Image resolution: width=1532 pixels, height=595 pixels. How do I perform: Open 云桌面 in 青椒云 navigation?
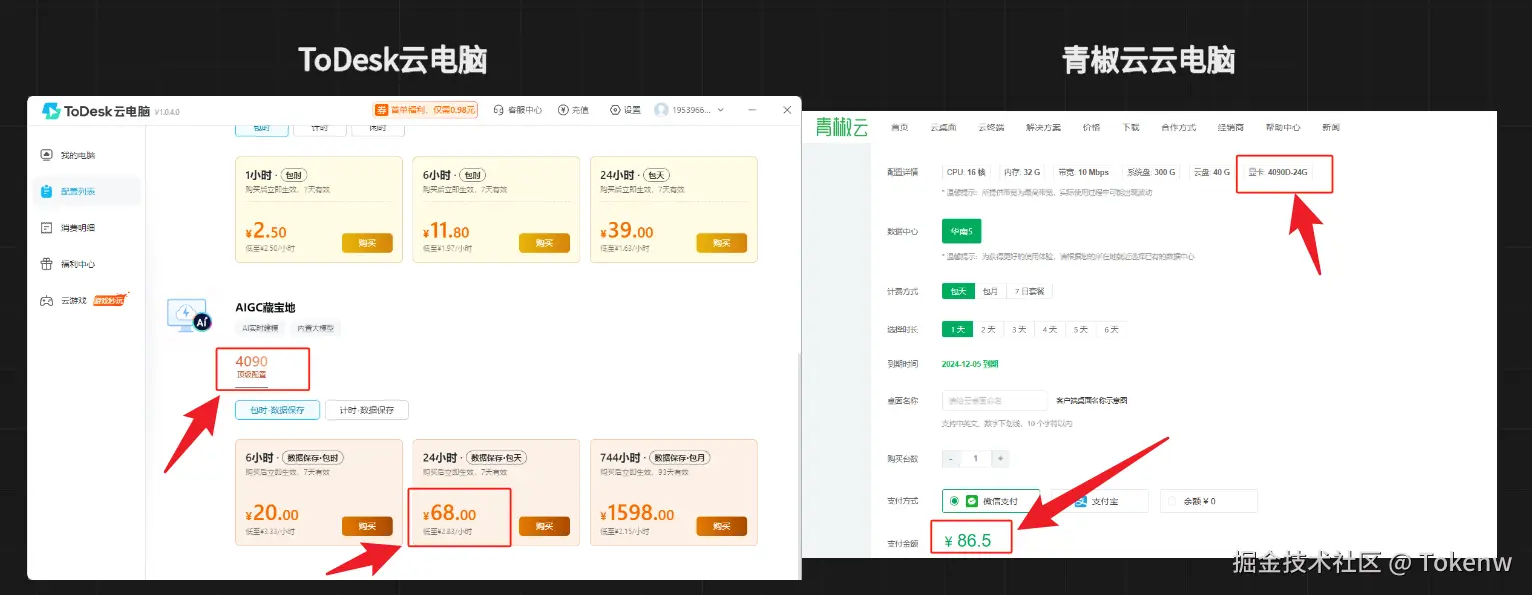click(944, 128)
